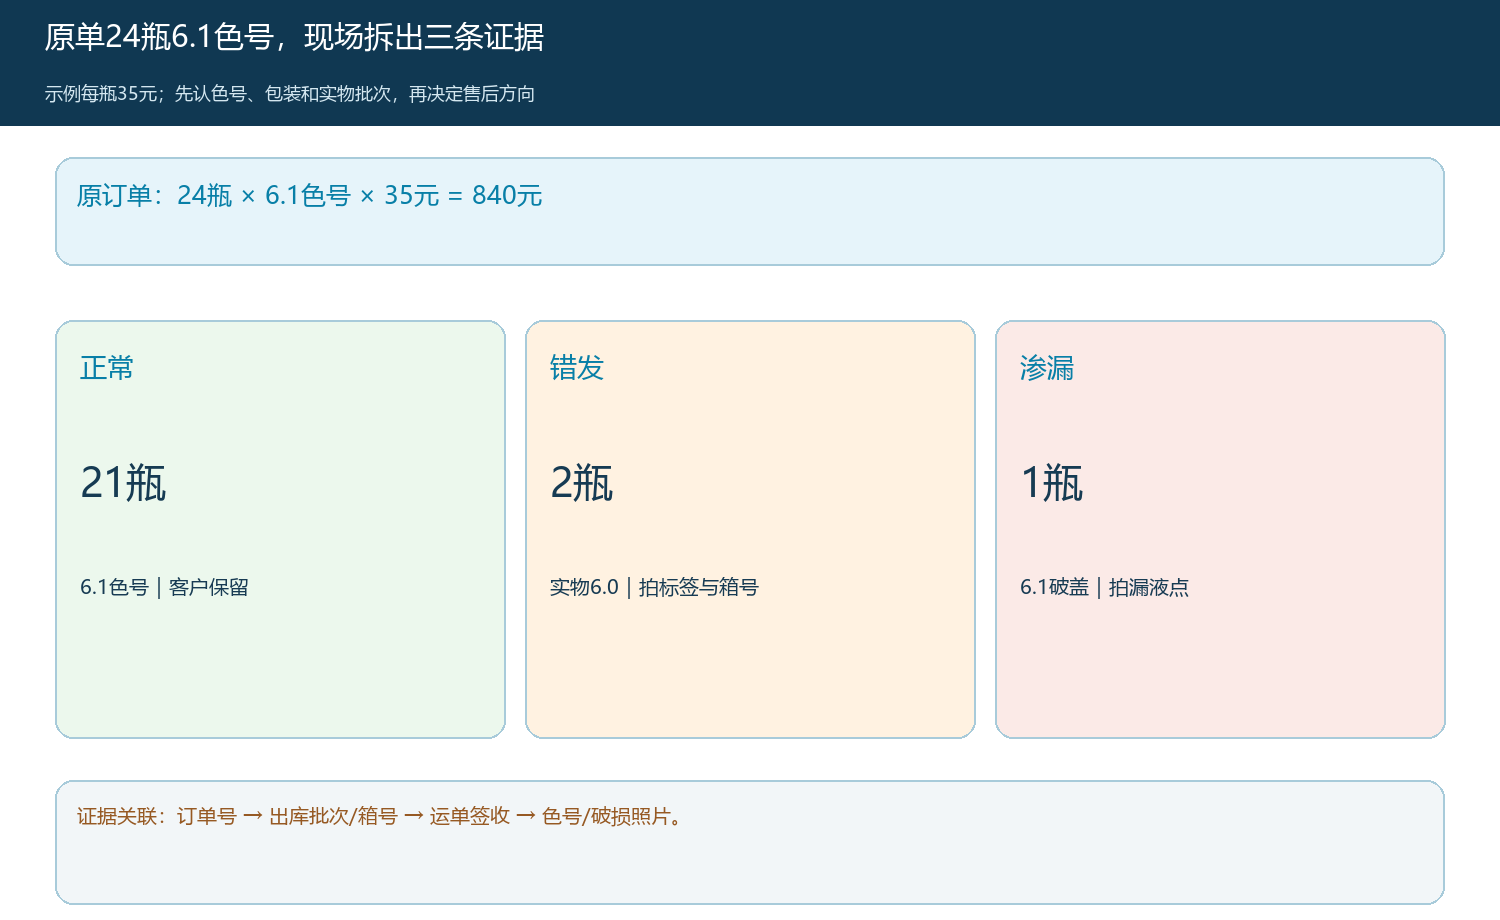Click 出库批次/箱号 in the evidence chain
This screenshot has width=1500, height=920.
(333, 816)
